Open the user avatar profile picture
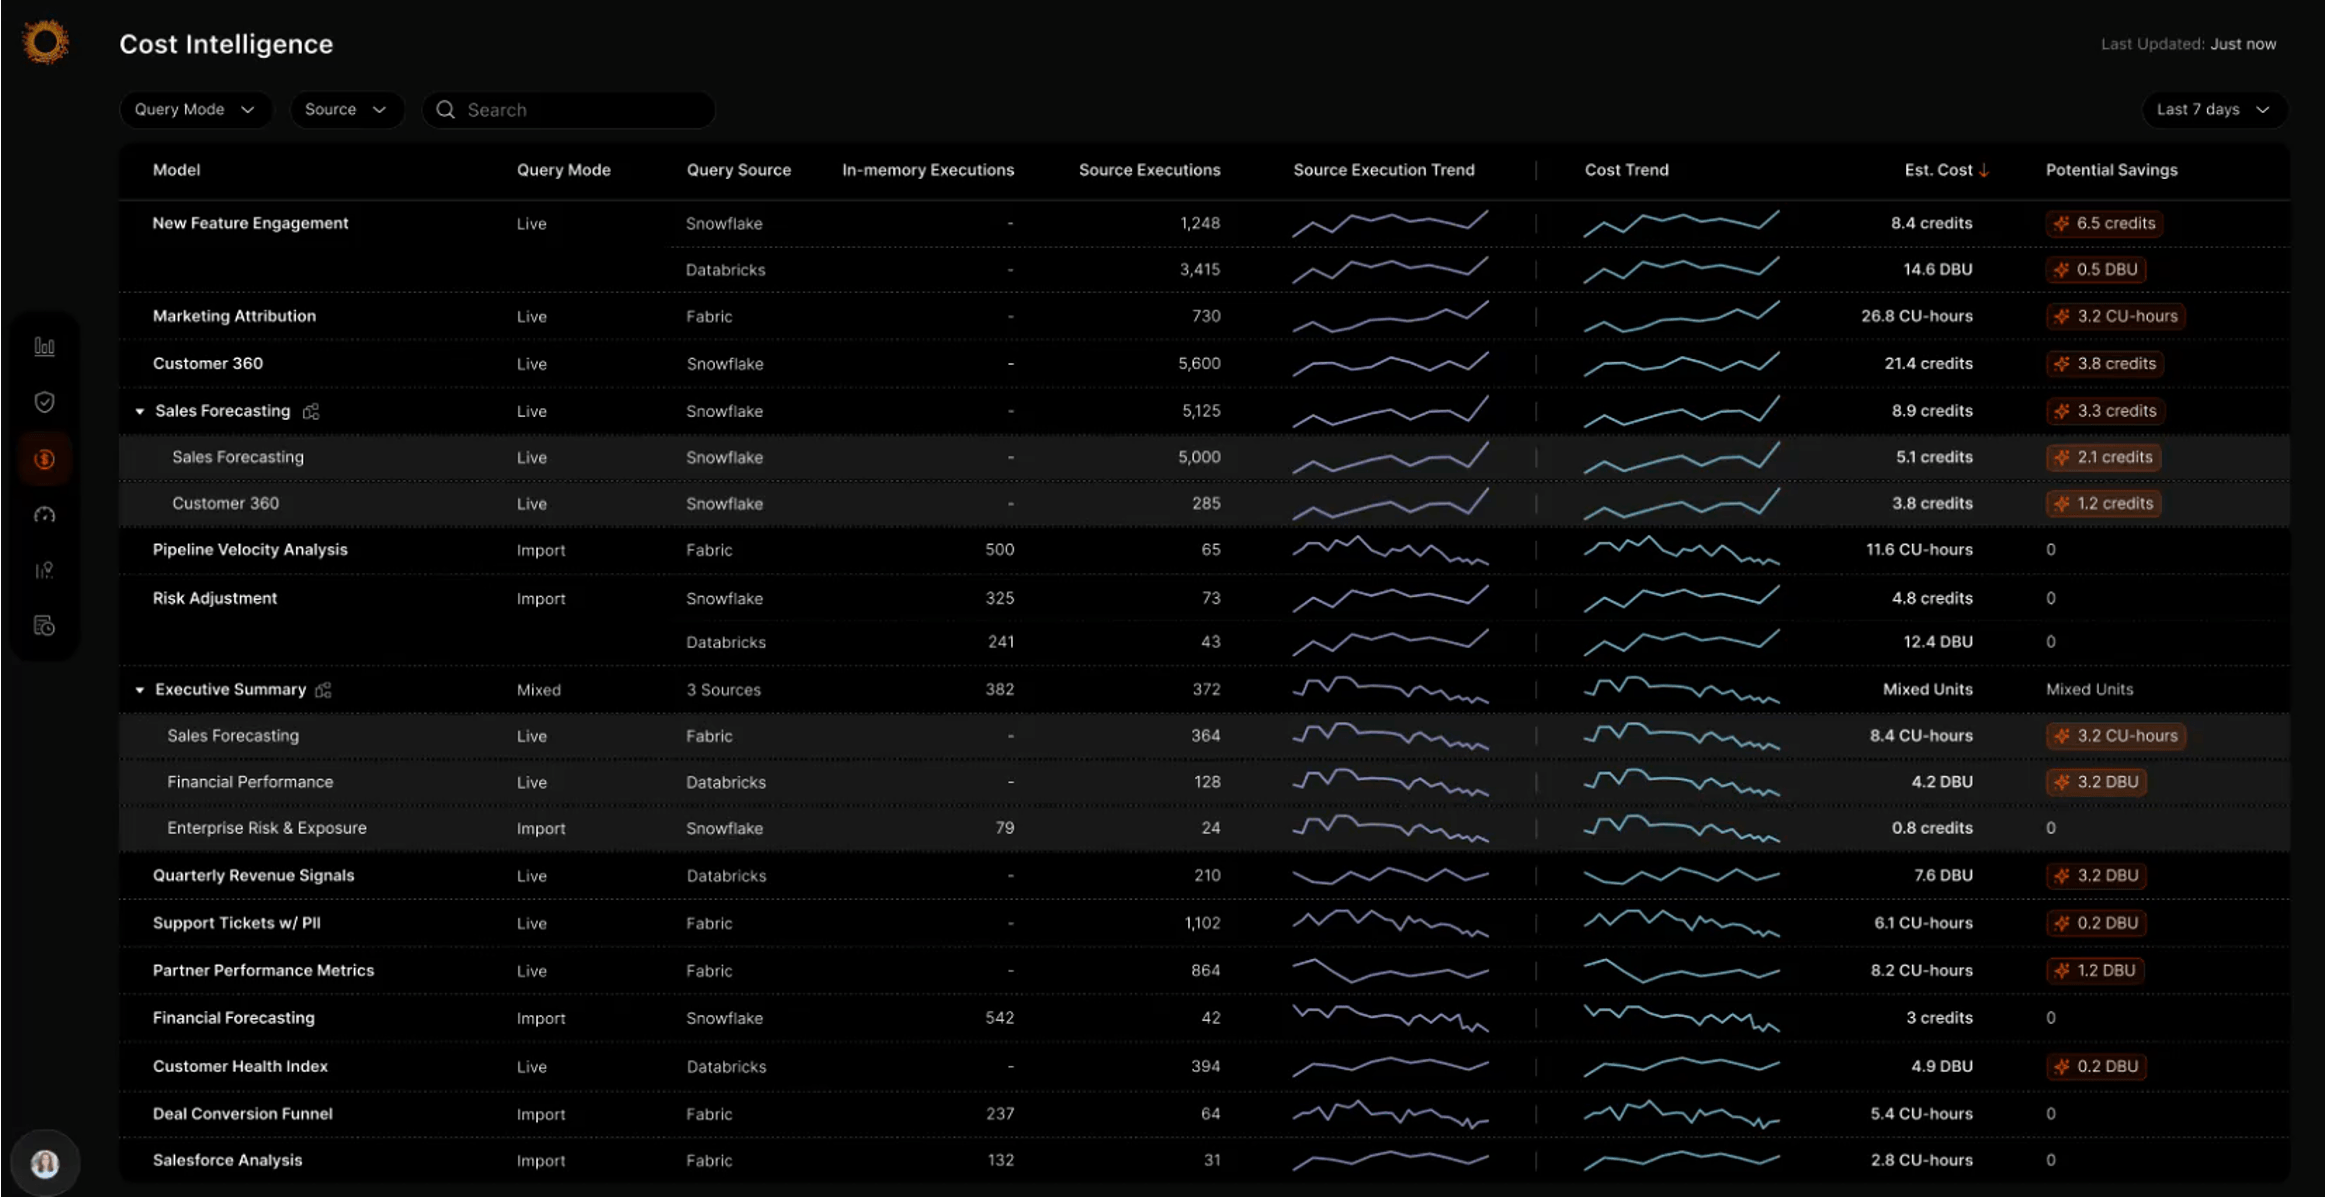Image resolution: width=2326 pixels, height=1198 pixels. click(44, 1163)
